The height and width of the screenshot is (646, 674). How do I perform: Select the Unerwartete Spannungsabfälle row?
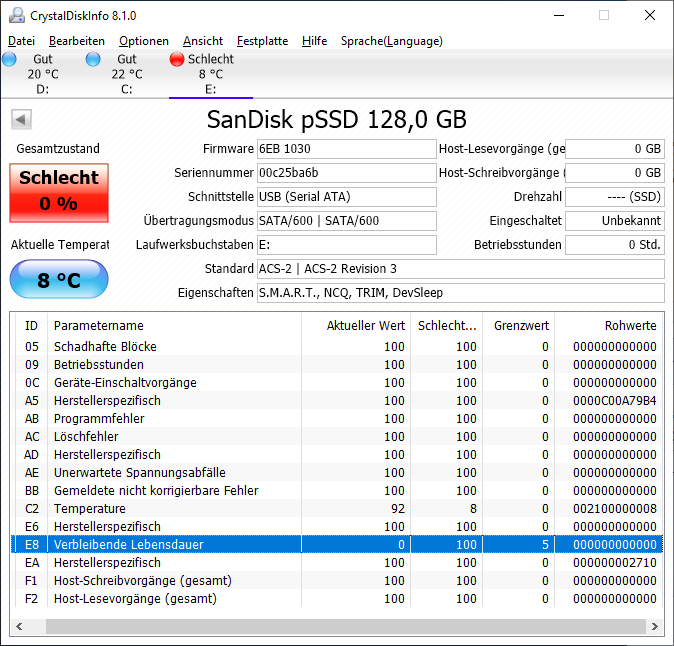pyautogui.click(x=337, y=473)
